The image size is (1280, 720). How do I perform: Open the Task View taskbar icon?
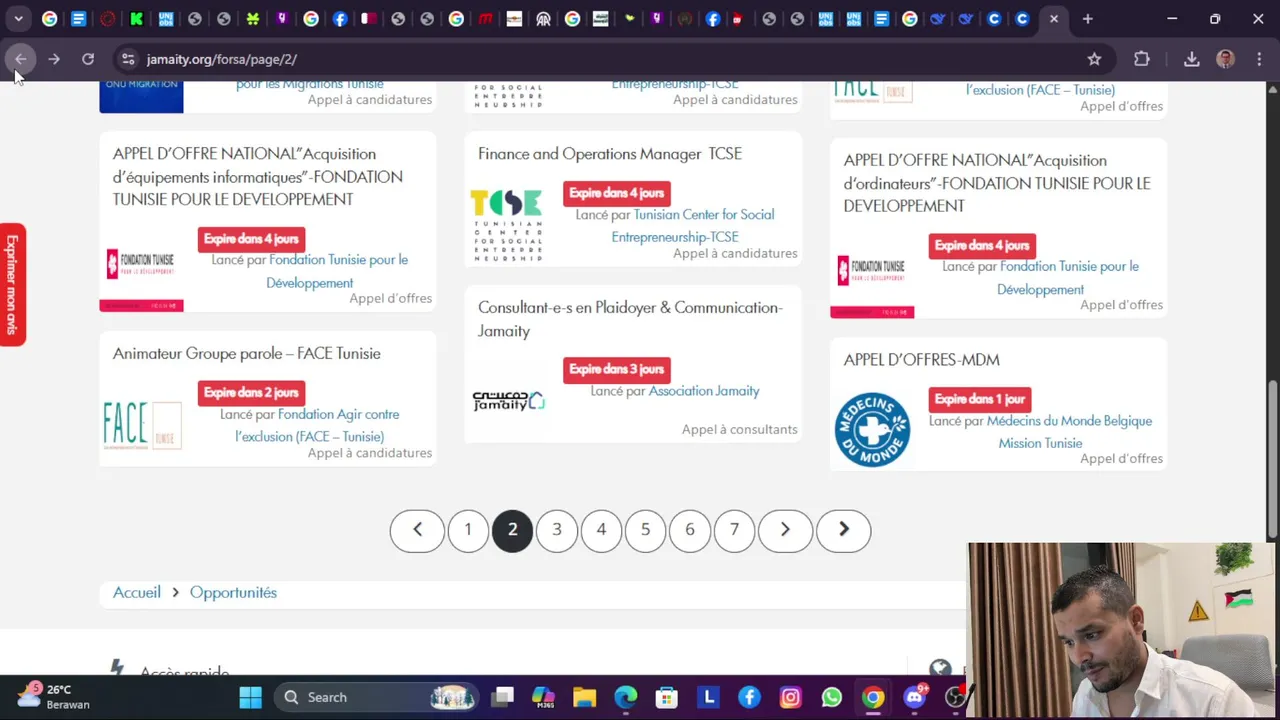(503, 697)
